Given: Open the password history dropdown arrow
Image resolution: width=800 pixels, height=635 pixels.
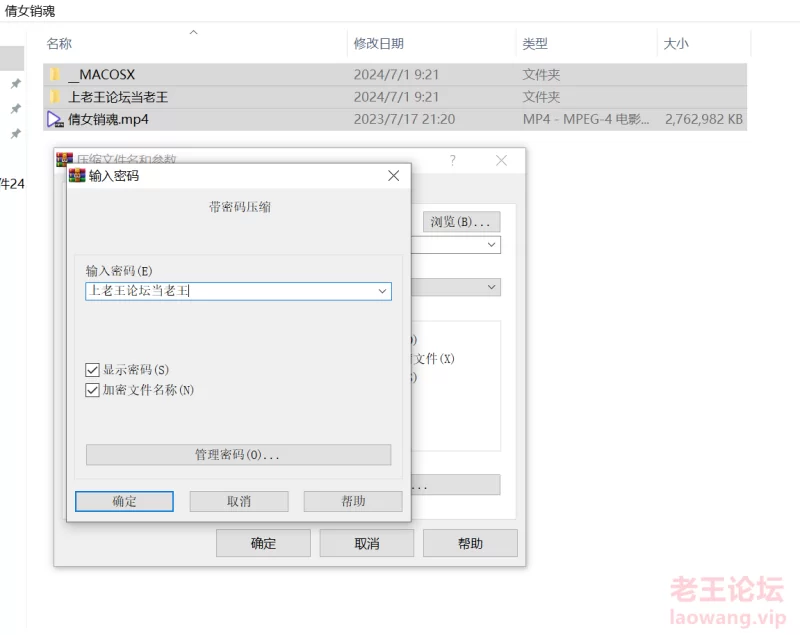Looking at the screenshot, I should click(382, 291).
